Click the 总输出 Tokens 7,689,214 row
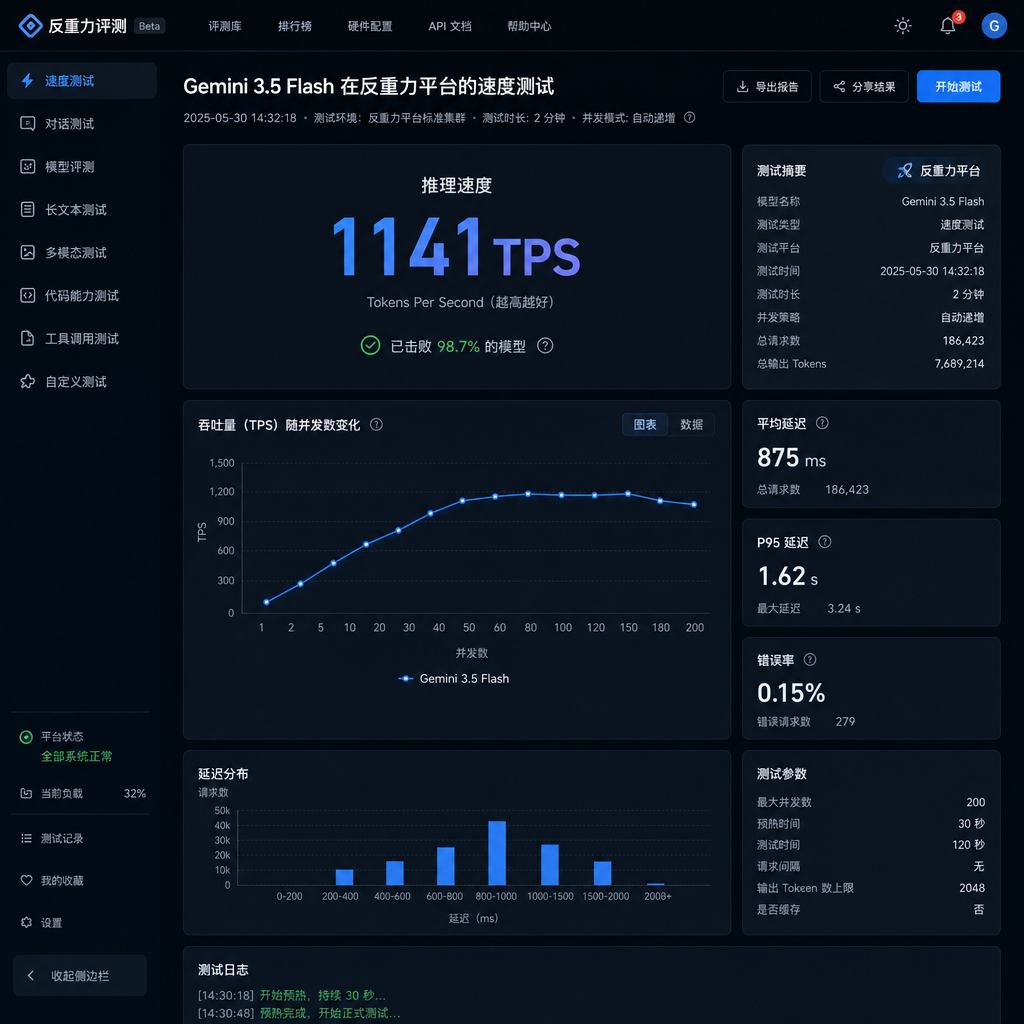 click(871, 364)
